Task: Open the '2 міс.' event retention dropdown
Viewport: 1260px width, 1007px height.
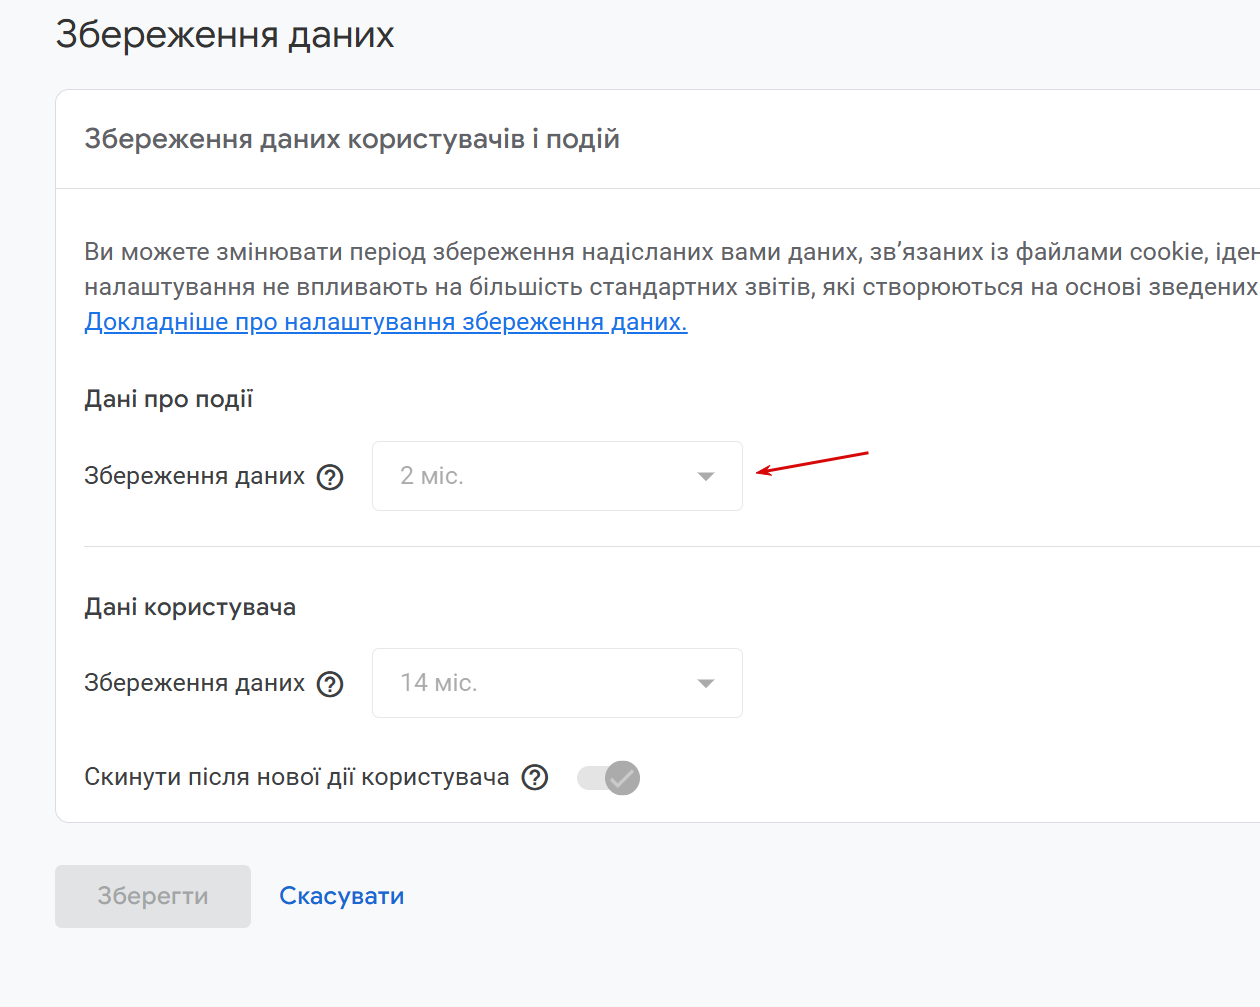Action: tap(557, 476)
